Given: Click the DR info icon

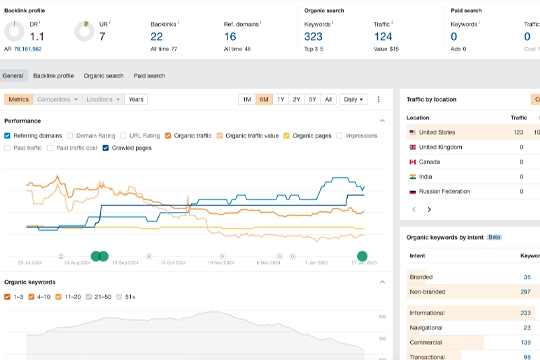Looking at the screenshot, I should 40,22.
